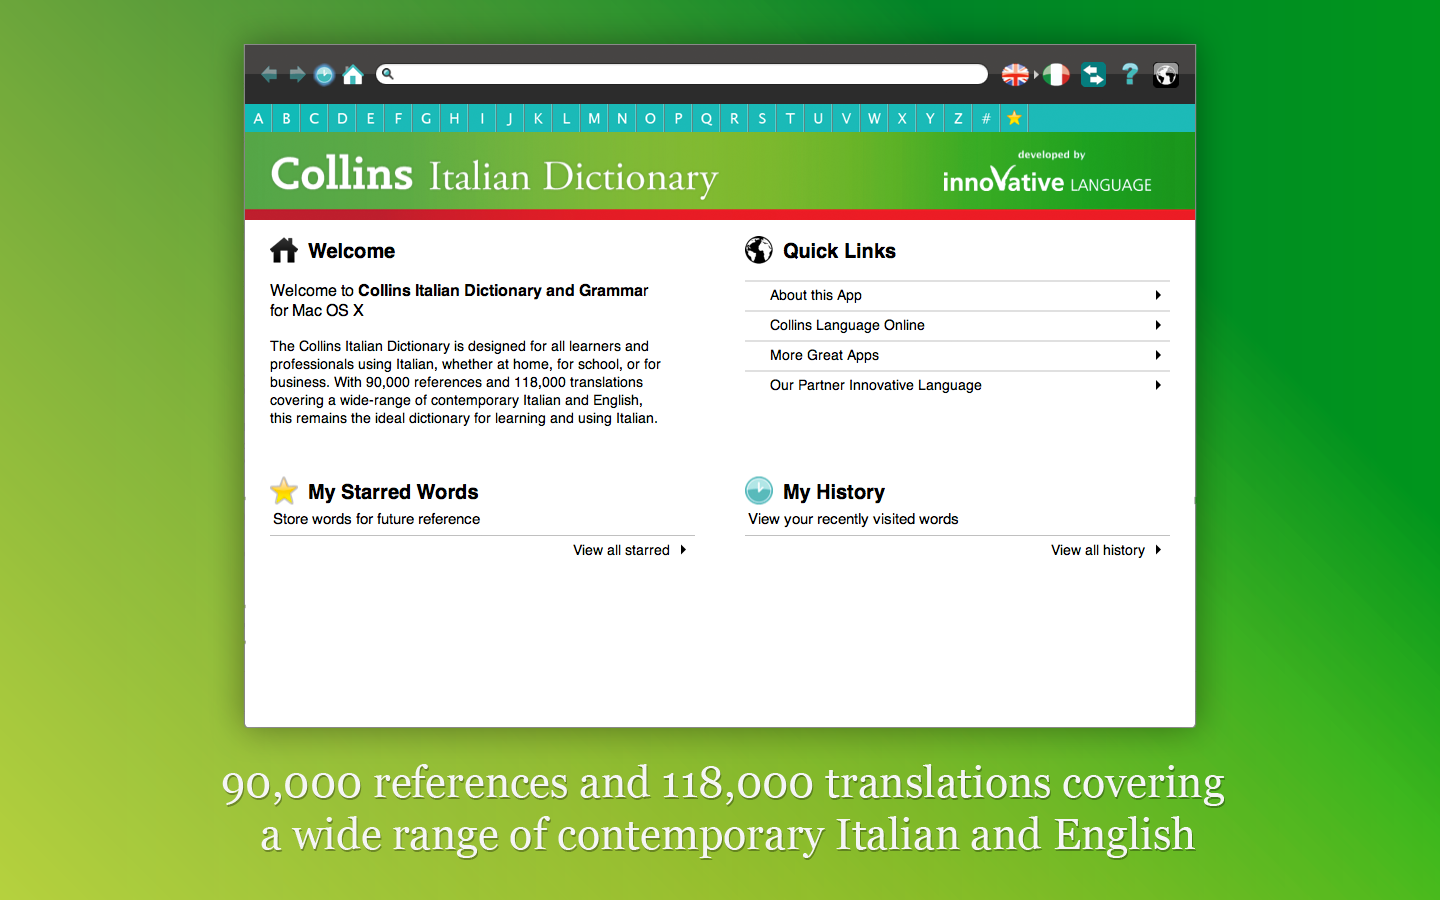Click View all history link

pyautogui.click(x=1097, y=550)
